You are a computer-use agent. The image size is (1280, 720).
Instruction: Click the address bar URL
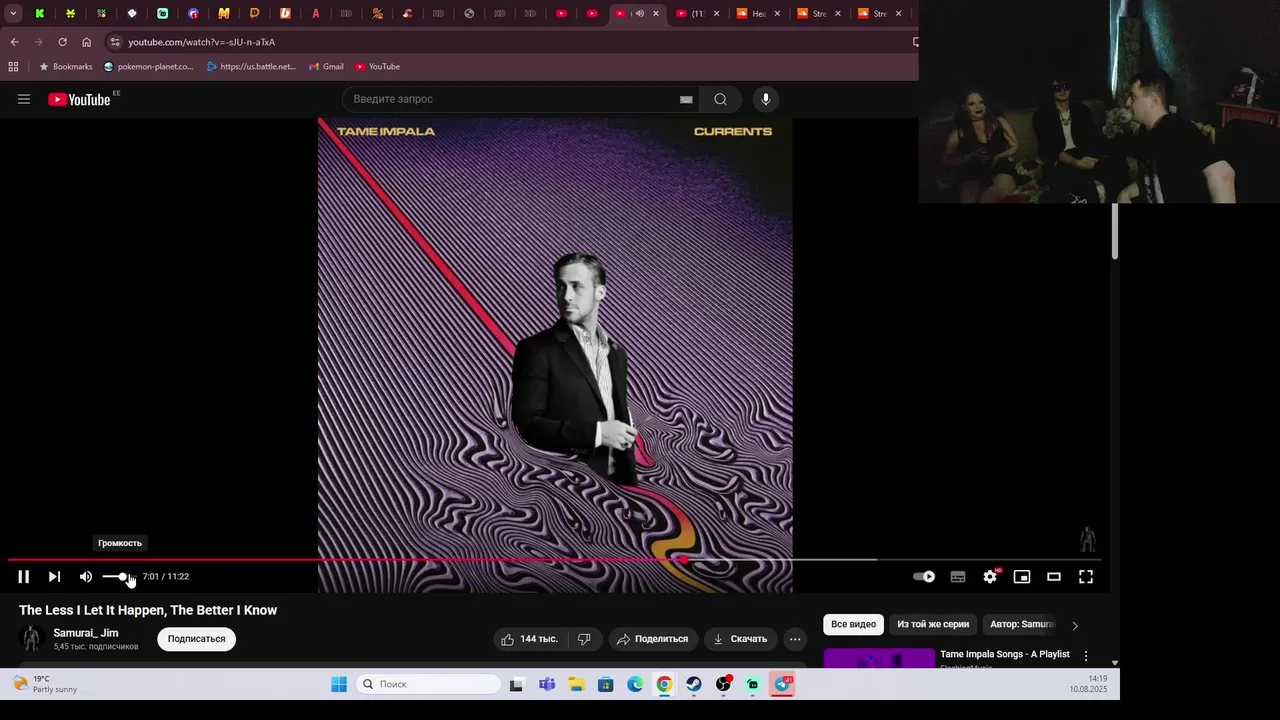202,42
